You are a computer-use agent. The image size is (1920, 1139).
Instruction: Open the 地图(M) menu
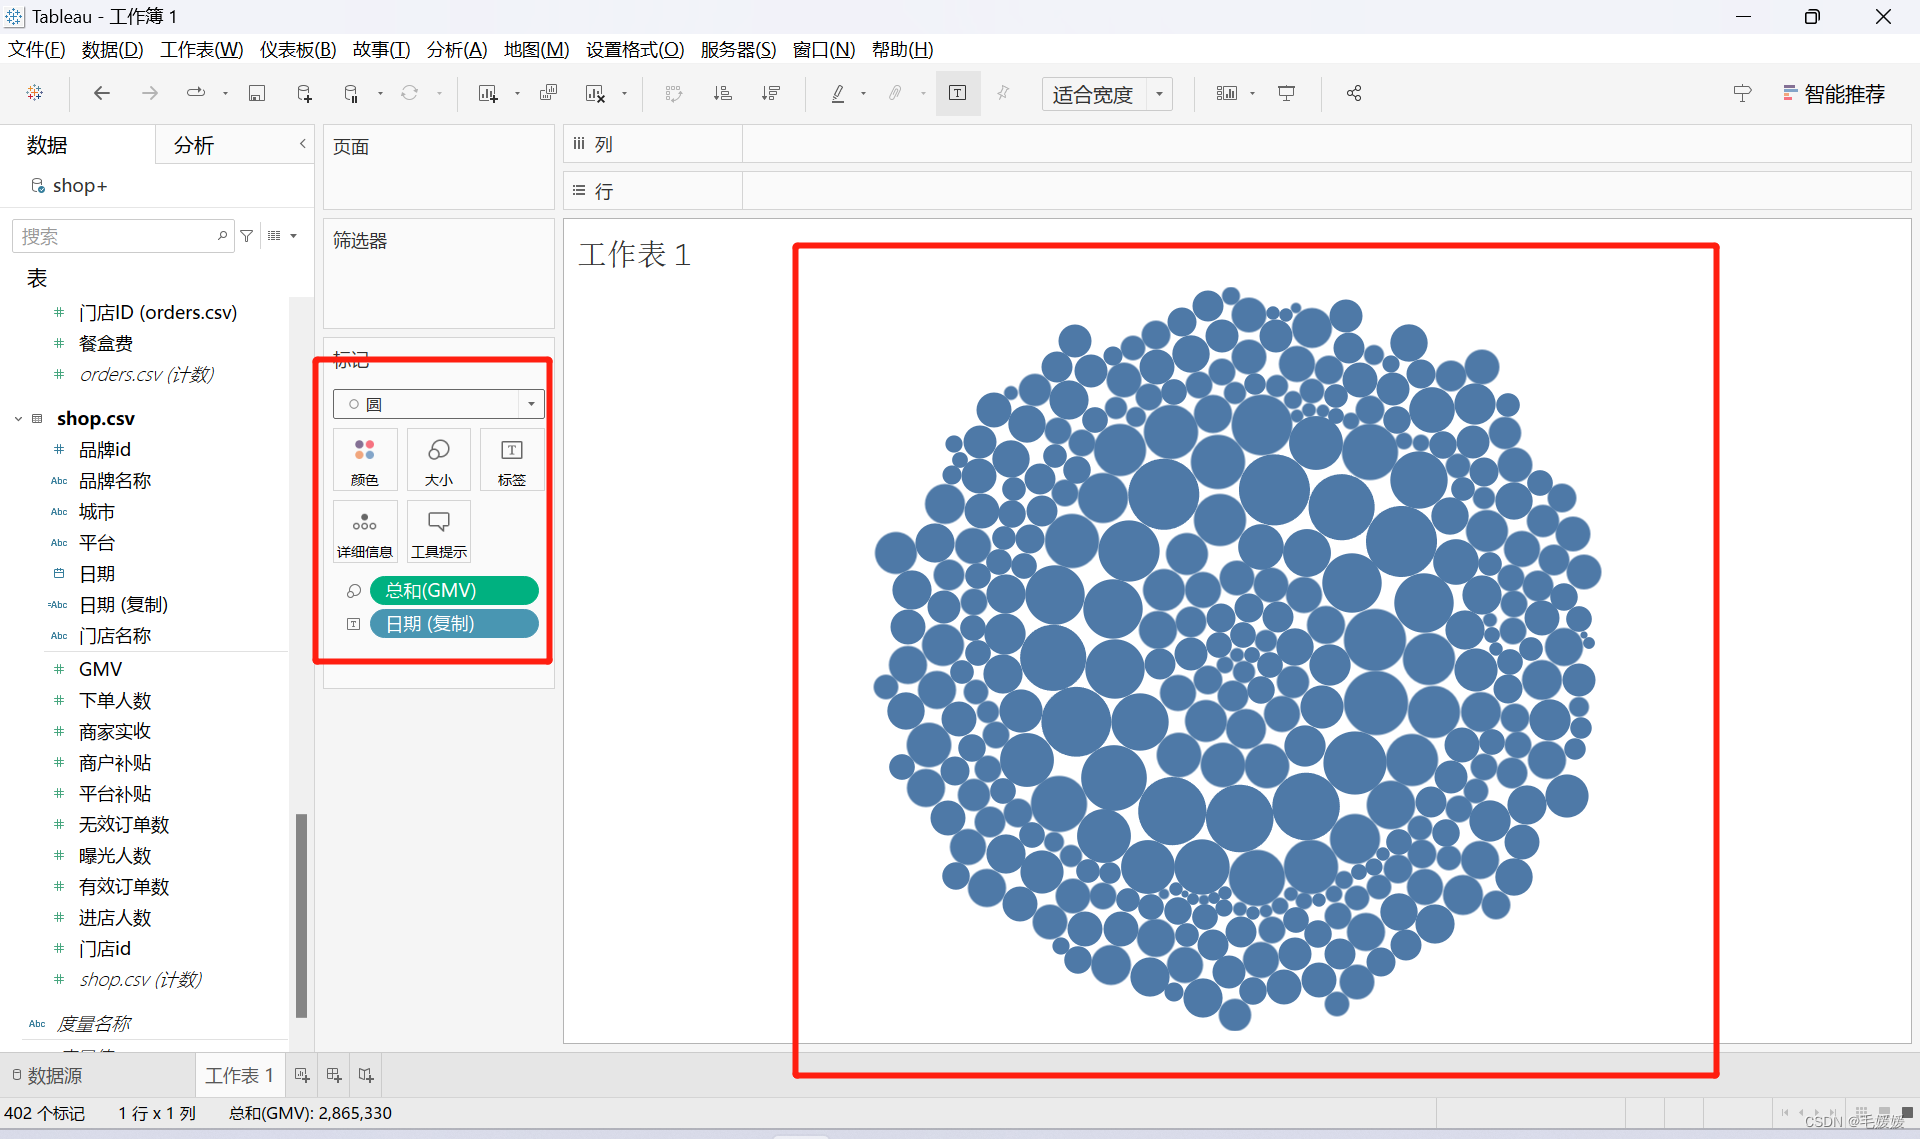click(x=536, y=49)
